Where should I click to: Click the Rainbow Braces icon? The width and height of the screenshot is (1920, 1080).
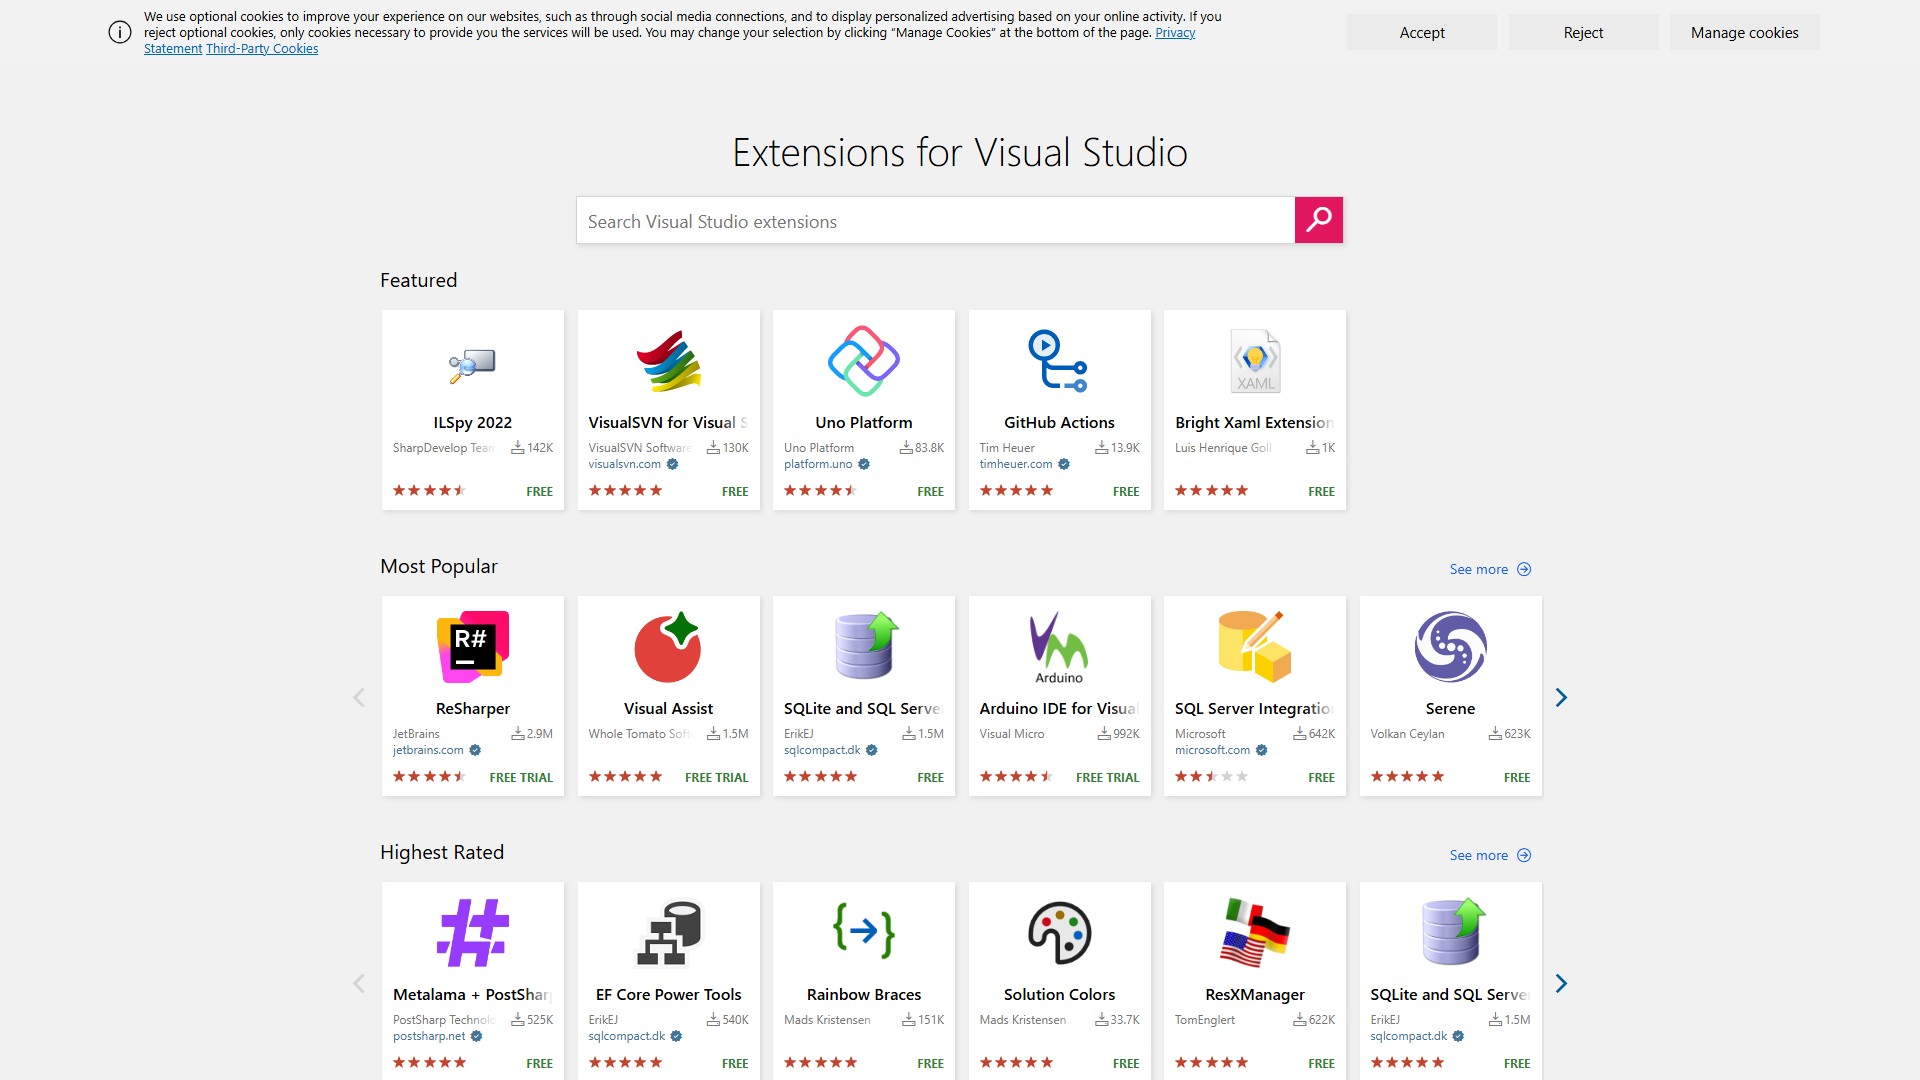coord(863,933)
